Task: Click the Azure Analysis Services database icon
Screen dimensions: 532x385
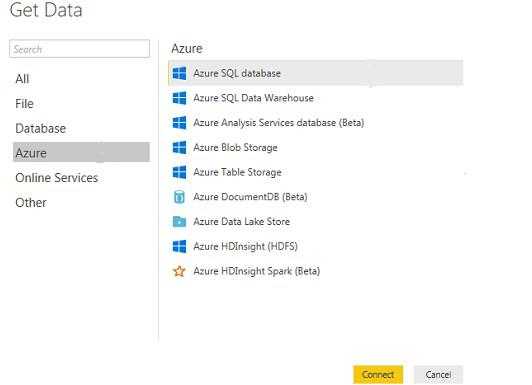Action: tap(179, 123)
